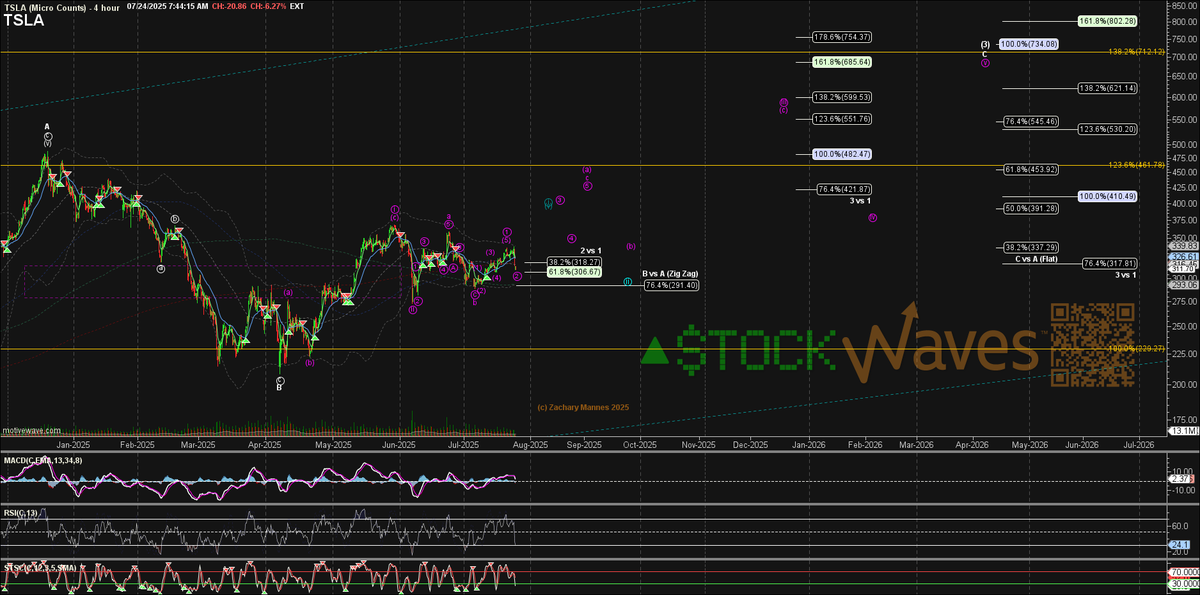The width and height of the screenshot is (1200, 595).
Task: Select the 161.8%(802.28) target label
Action: click(1107, 21)
